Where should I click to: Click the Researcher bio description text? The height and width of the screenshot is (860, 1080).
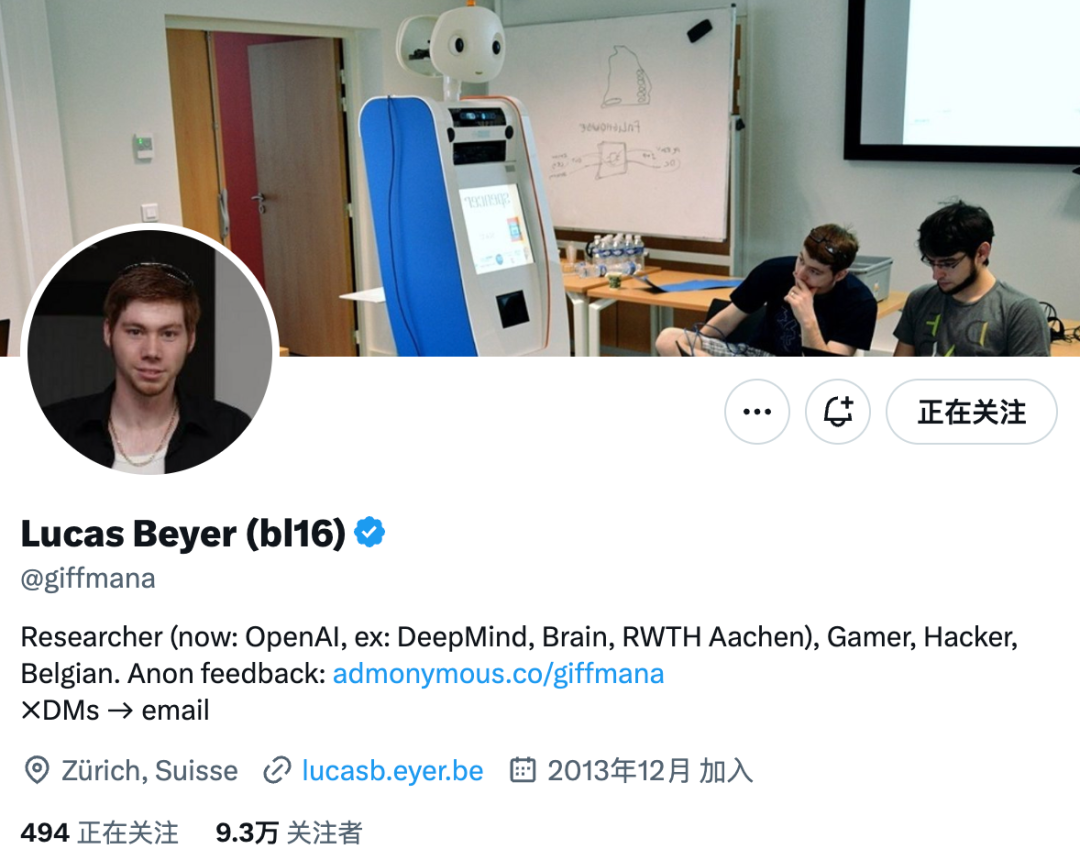point(519,655)
